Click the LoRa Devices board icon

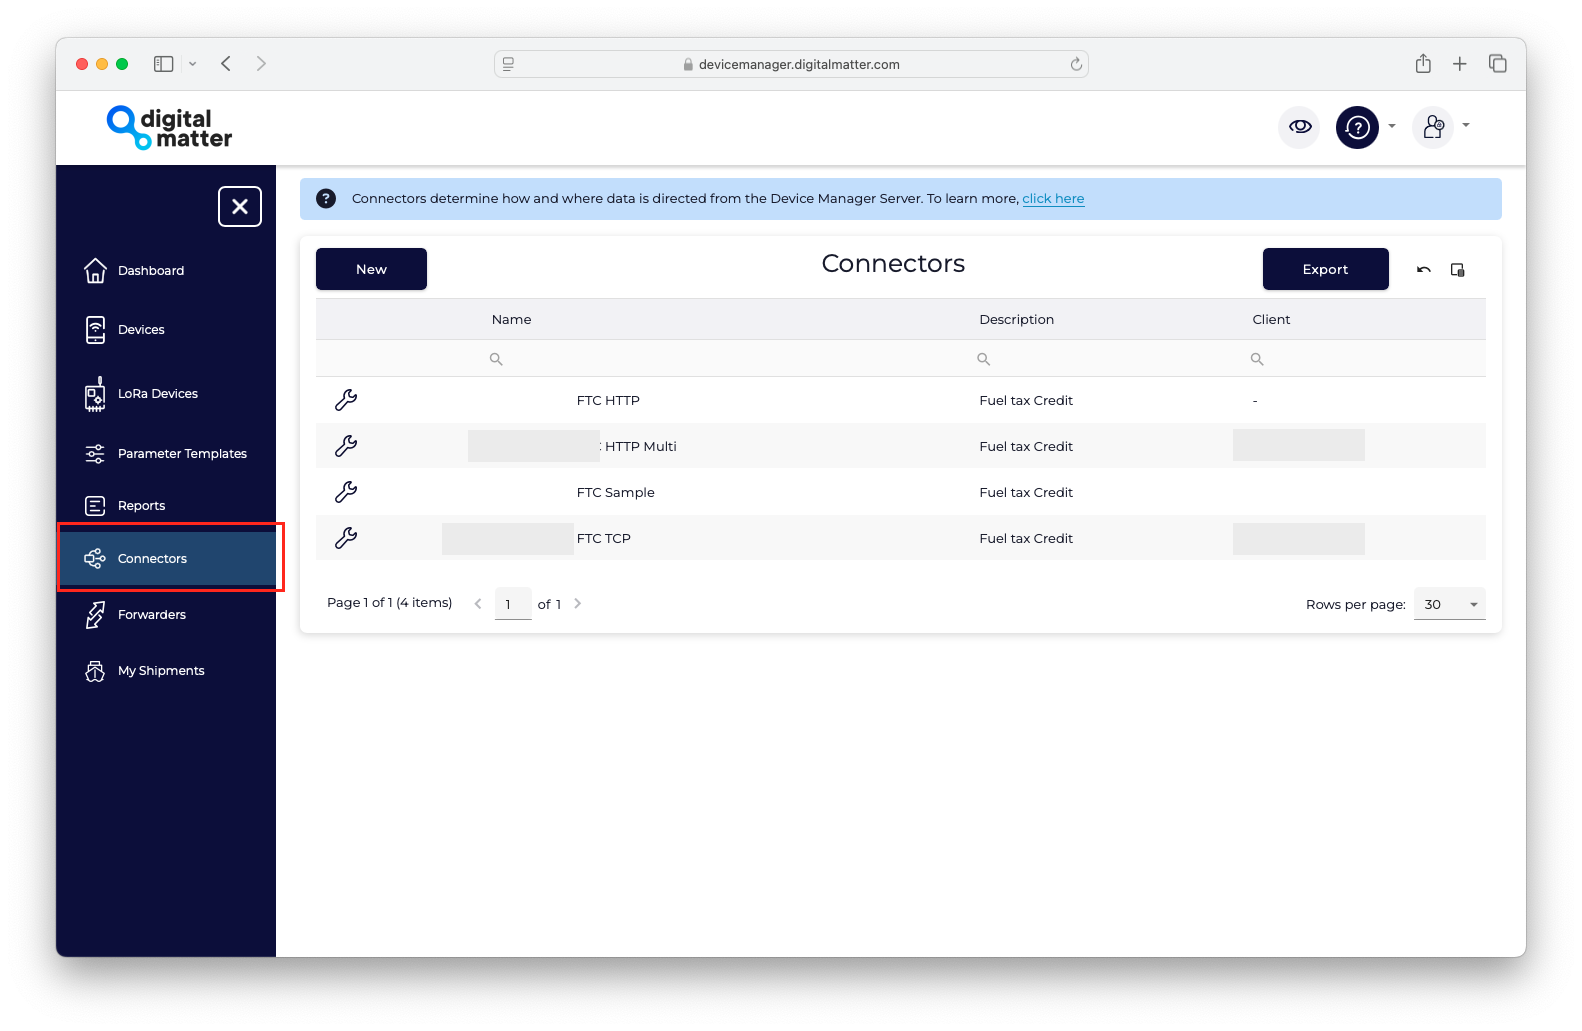tap(95, 394)
